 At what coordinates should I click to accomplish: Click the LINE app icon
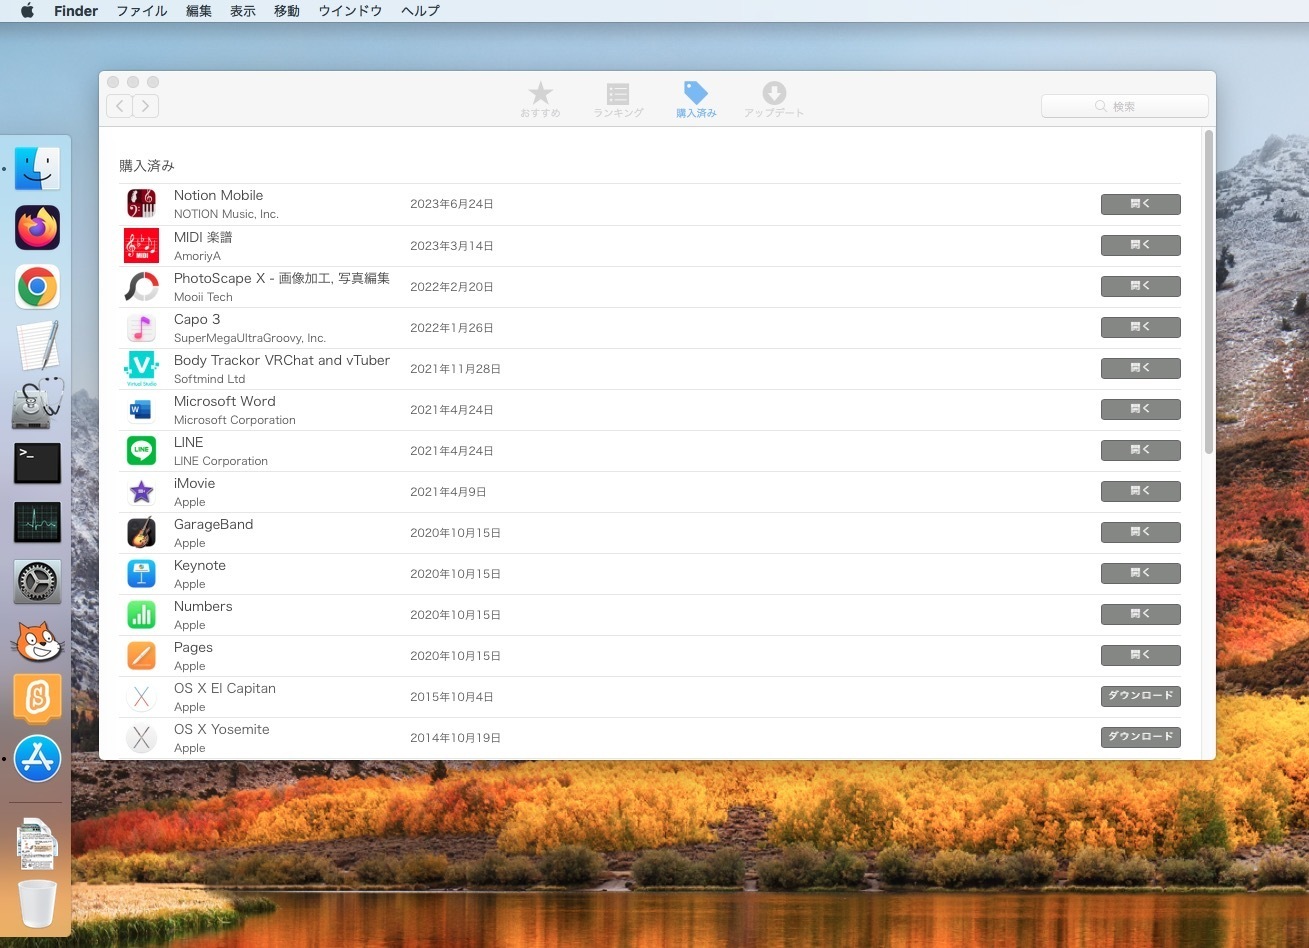[141, 451]
